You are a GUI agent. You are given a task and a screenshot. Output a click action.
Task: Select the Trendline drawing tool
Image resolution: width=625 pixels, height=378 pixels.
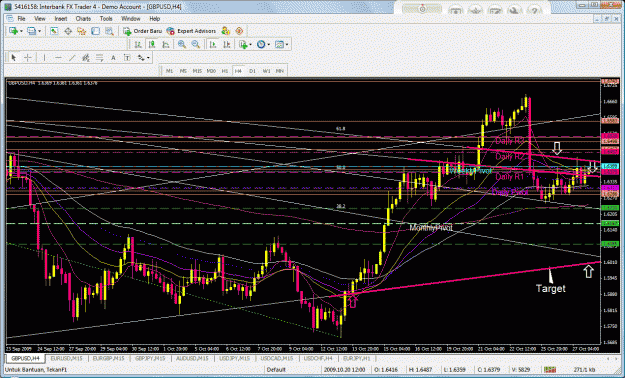tap(72, 58)
